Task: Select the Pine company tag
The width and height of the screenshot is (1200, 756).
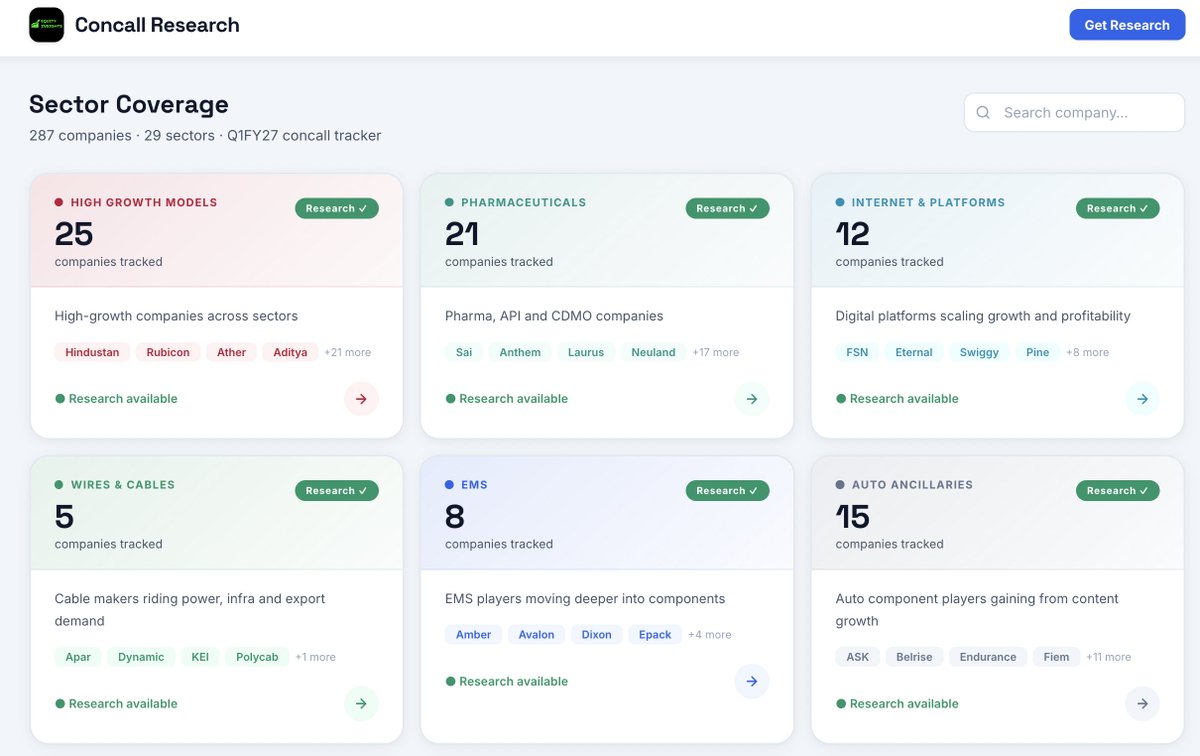Action: click(x=1038, y=352)
